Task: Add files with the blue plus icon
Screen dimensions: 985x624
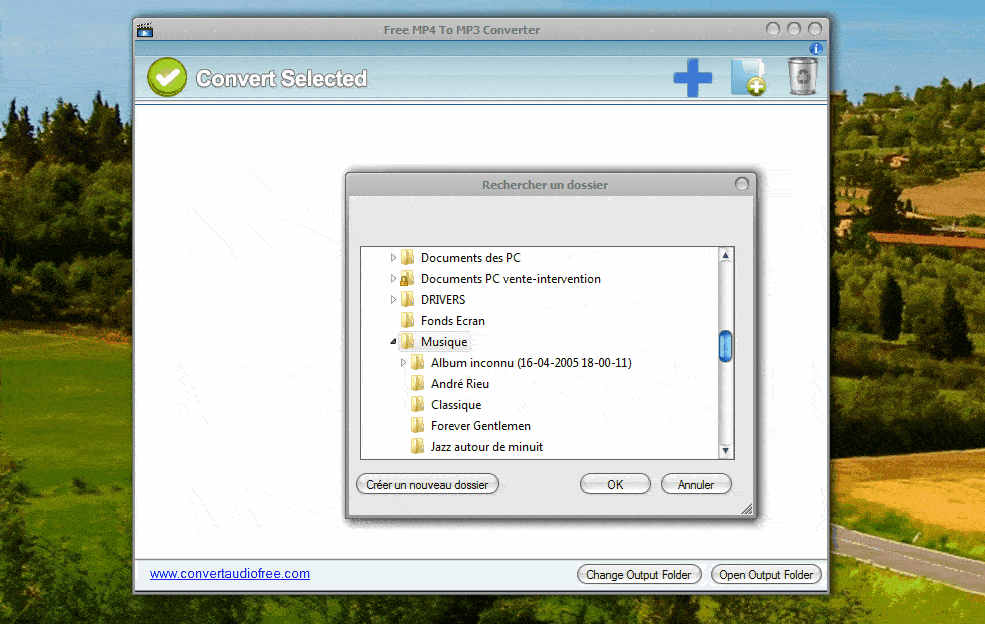Action: (692, 78)
